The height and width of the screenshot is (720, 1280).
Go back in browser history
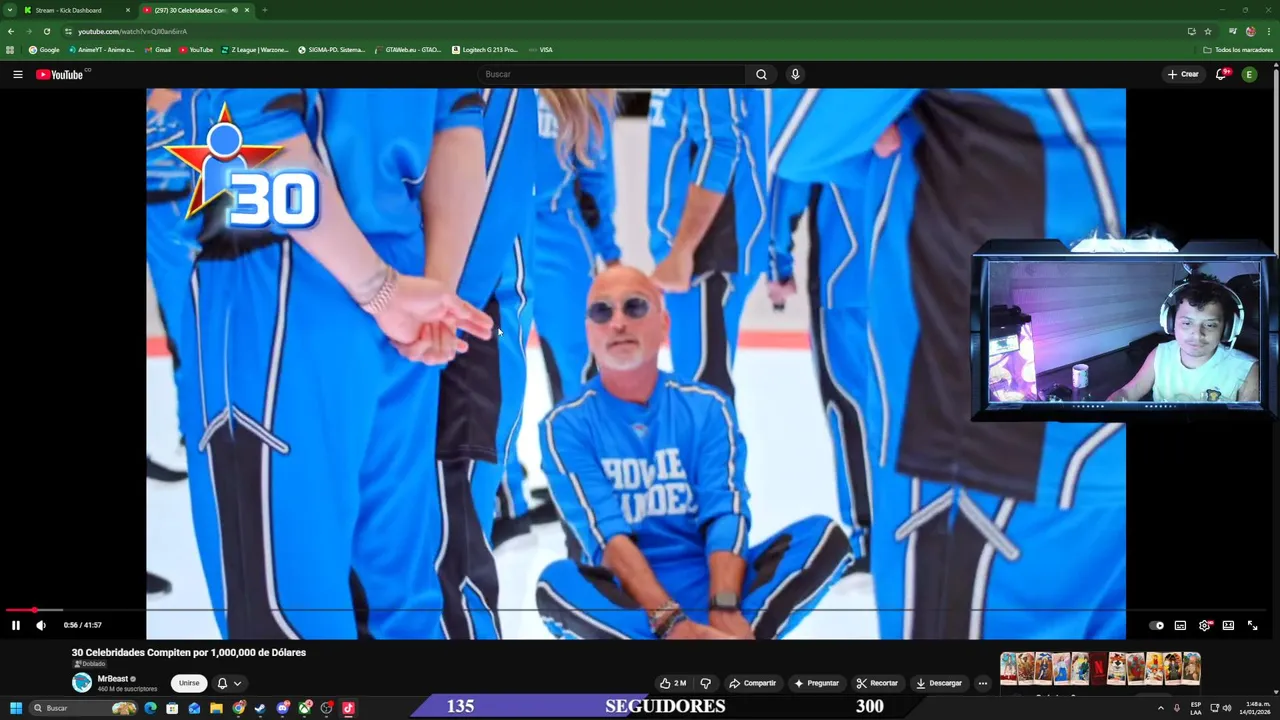tap(11, 31)
